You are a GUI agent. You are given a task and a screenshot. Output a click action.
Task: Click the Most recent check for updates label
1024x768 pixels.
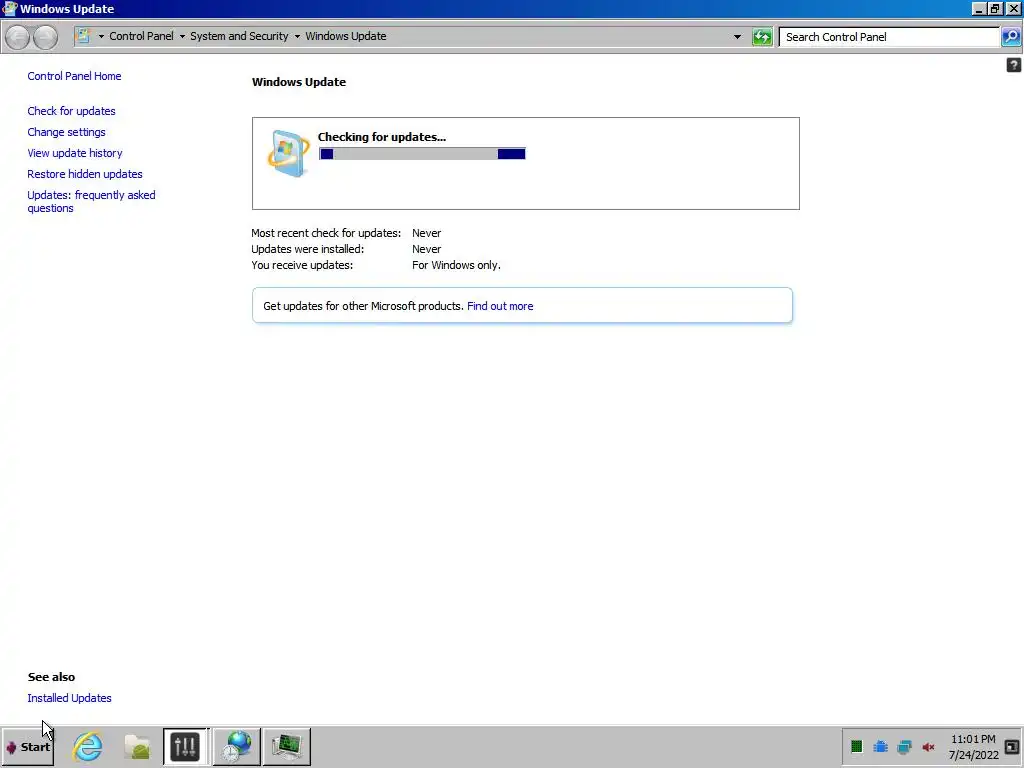tap(326, 233)
